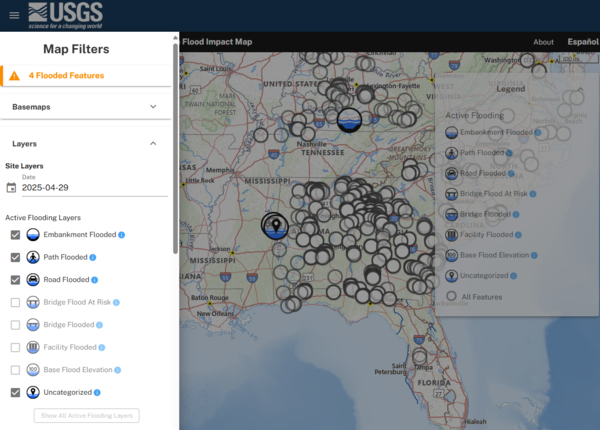Click the USGS logo
600x430 pixels.
point(65,15)
